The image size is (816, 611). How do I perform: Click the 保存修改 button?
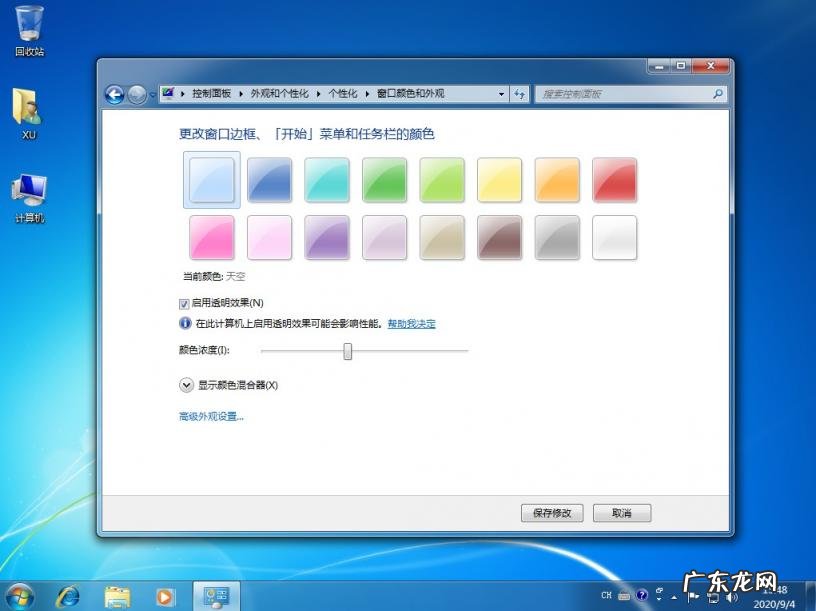tap(552, 513)
